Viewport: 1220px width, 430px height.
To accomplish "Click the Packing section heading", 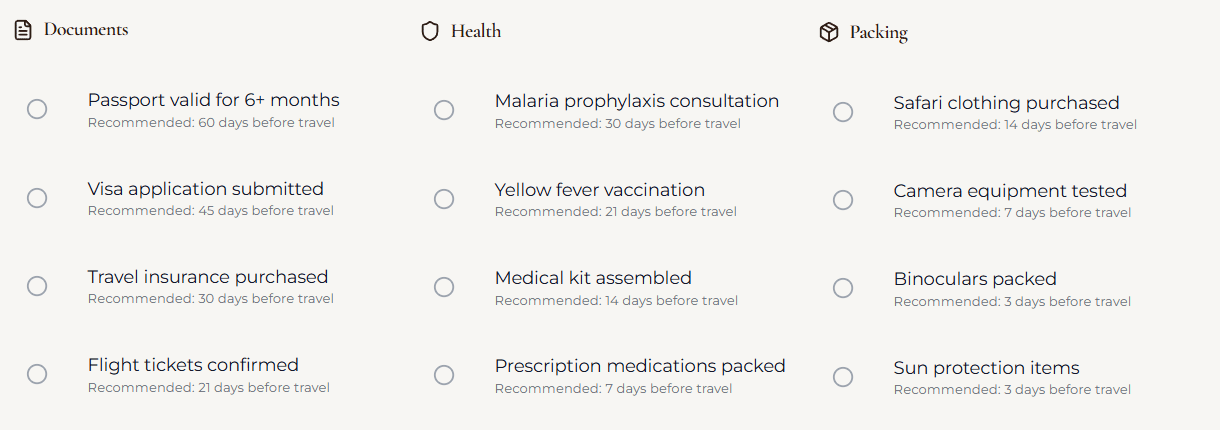I will pyautogui.click(x=879, y=33).
